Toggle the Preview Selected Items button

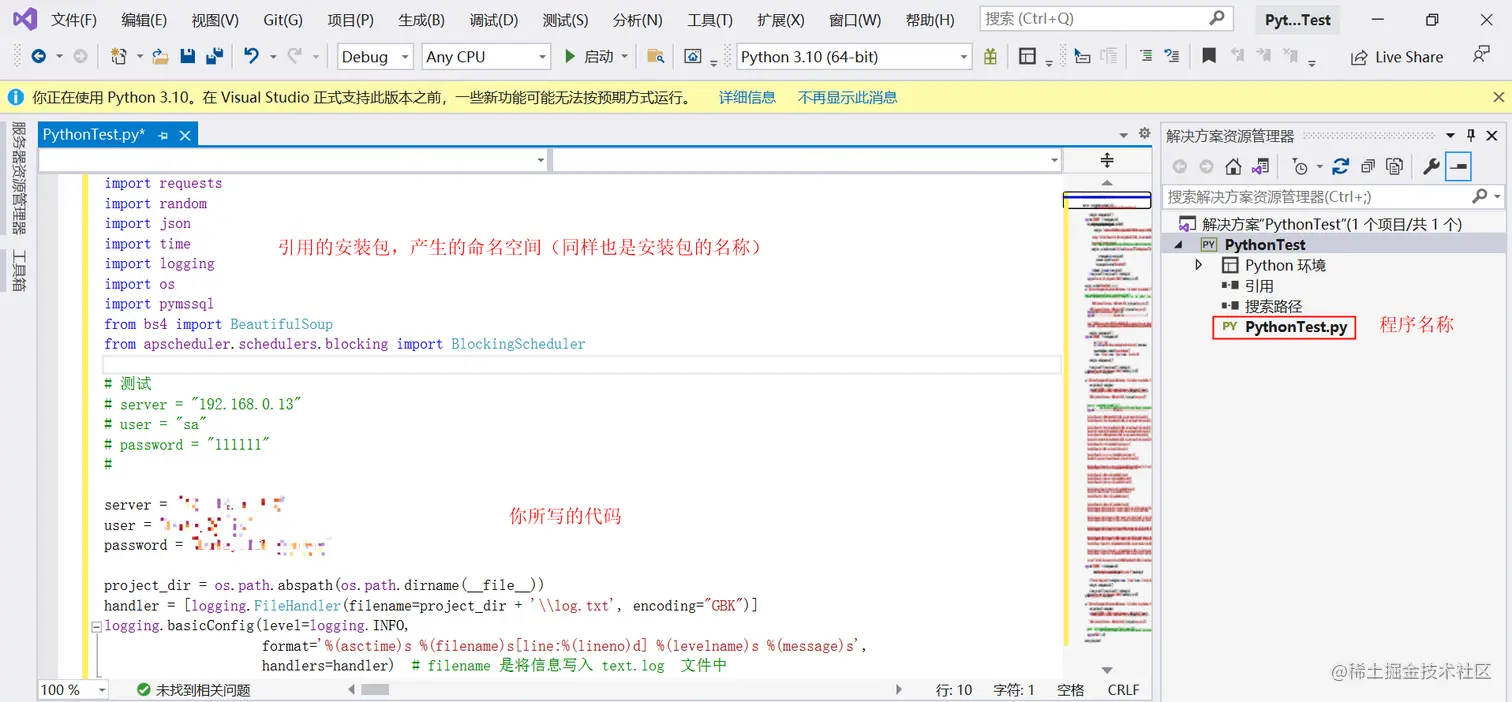point(1459,167)
